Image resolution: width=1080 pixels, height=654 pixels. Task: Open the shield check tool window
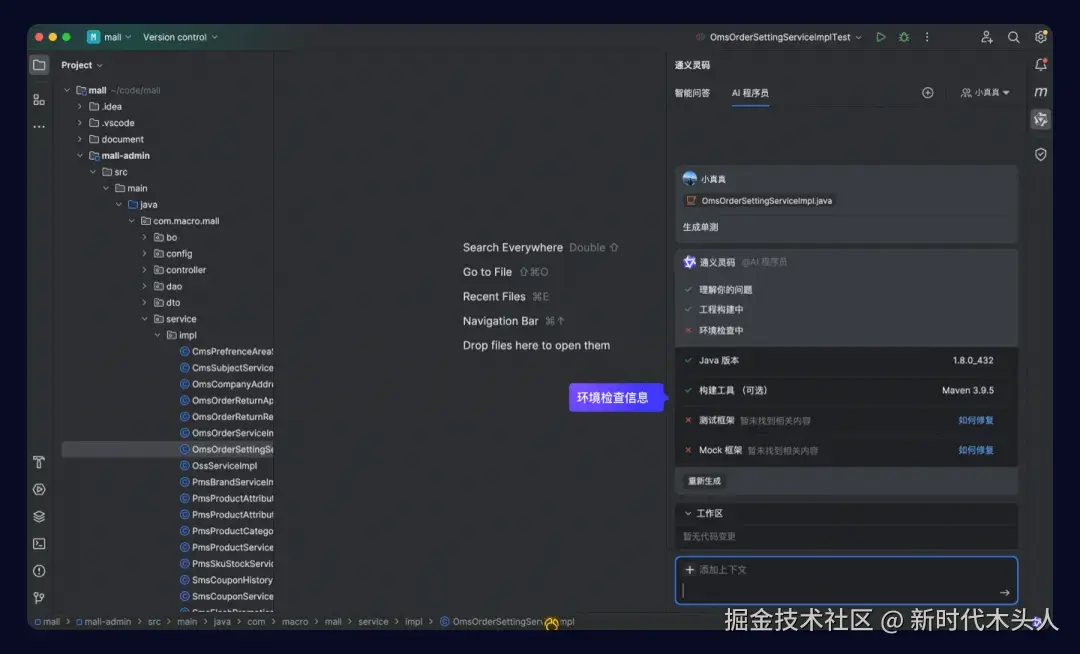click(1041, 154)
